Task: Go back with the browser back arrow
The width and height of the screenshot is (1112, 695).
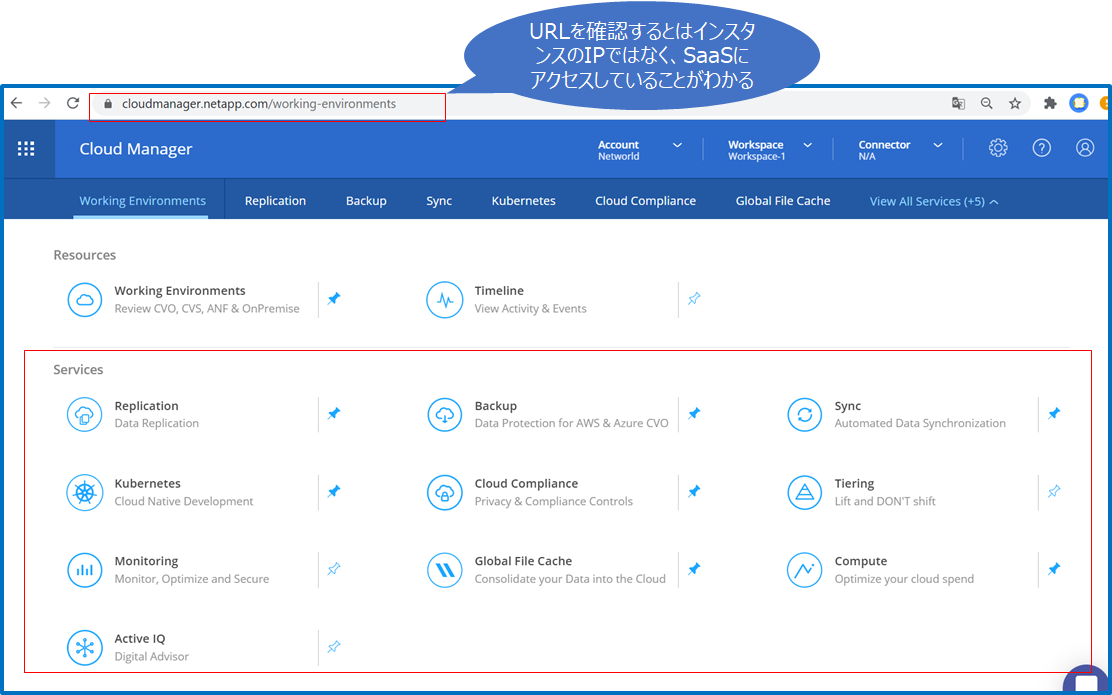Action: pyautogui.click(x=16, y=104)
